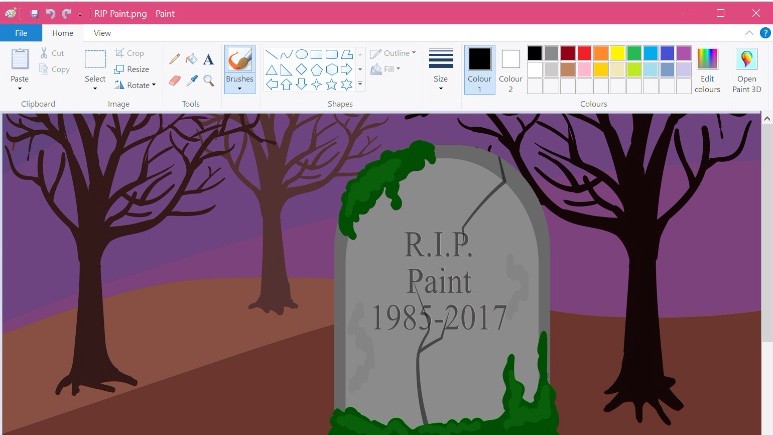773x435 pixels.
Task: Select the Magnifier tool
Action: [x=208, y=80]
